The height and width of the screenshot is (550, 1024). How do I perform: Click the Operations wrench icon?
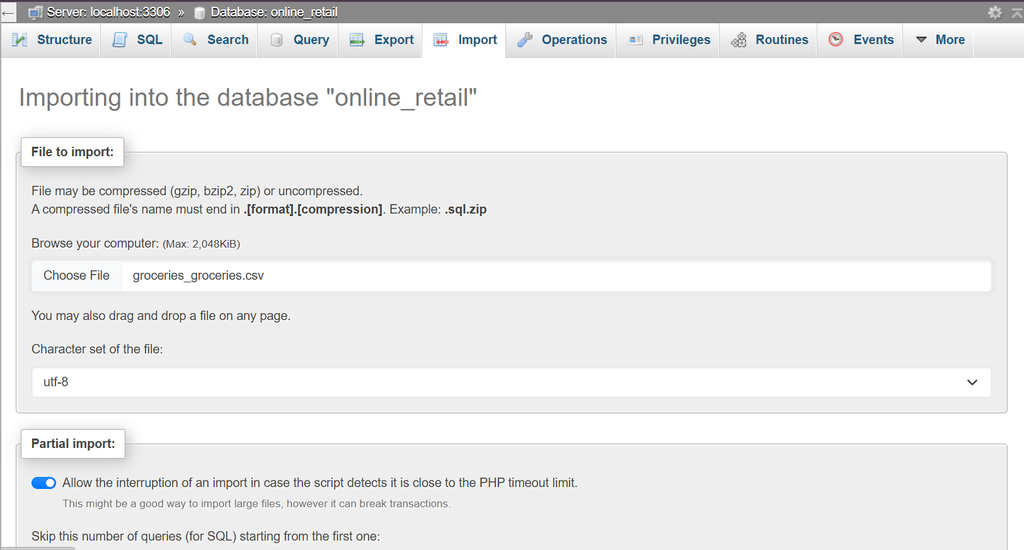(x=524, y=40)
